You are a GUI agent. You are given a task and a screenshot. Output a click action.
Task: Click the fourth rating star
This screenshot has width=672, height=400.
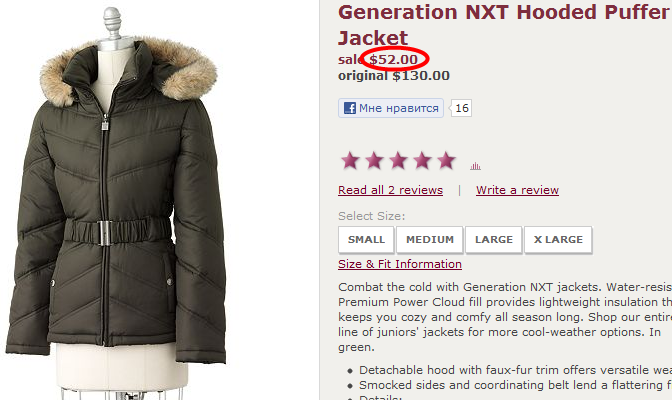(422, 161)
